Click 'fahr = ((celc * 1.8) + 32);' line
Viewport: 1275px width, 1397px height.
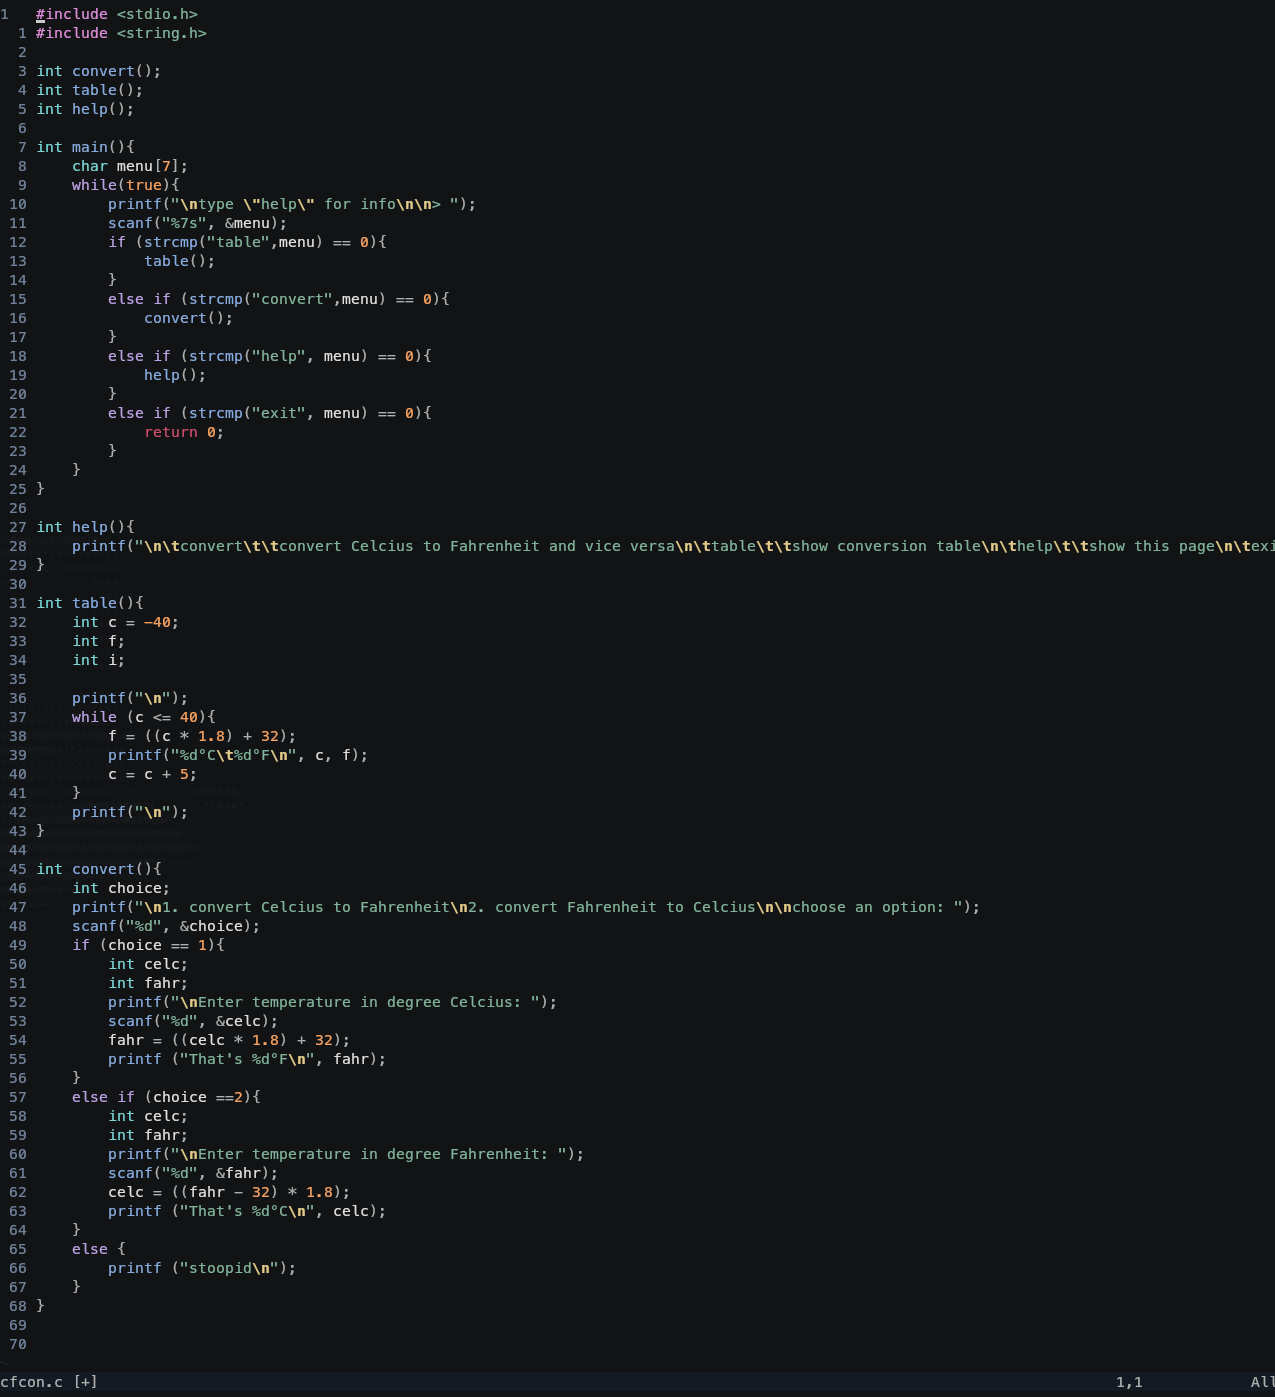click(x=229, y=1040)
